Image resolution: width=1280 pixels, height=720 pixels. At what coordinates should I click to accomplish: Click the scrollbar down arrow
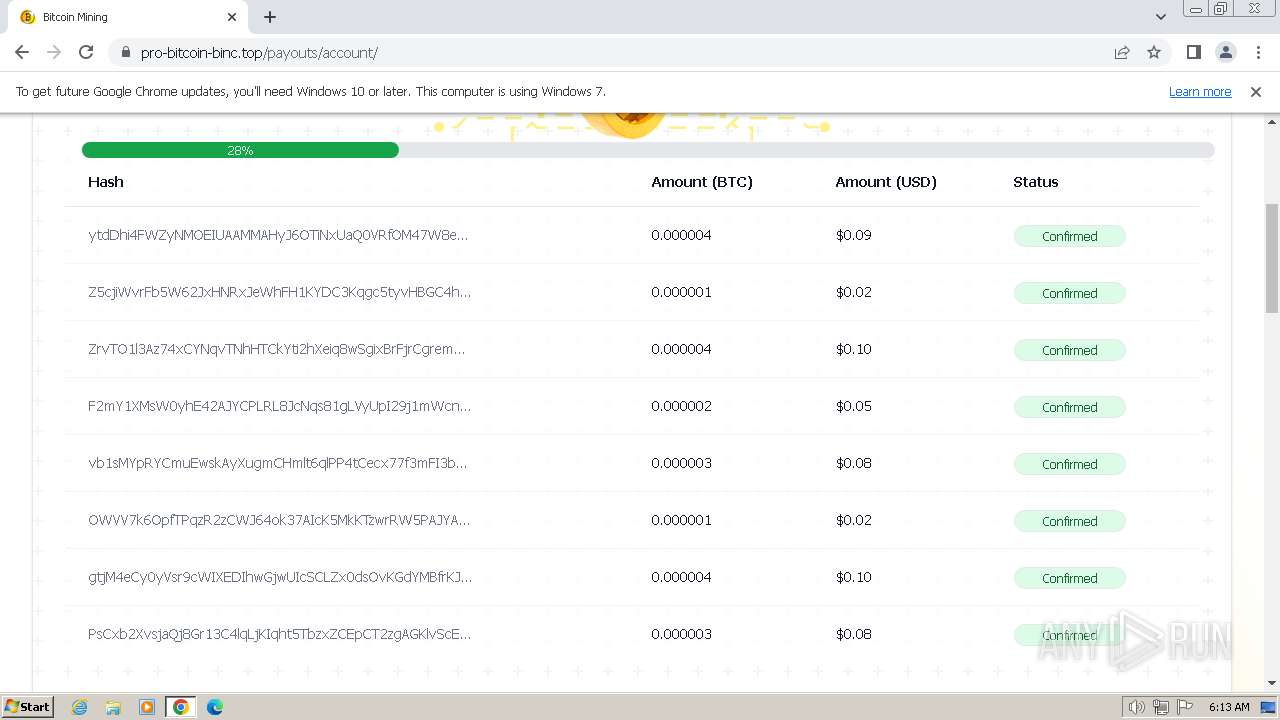click(1271, 683)
